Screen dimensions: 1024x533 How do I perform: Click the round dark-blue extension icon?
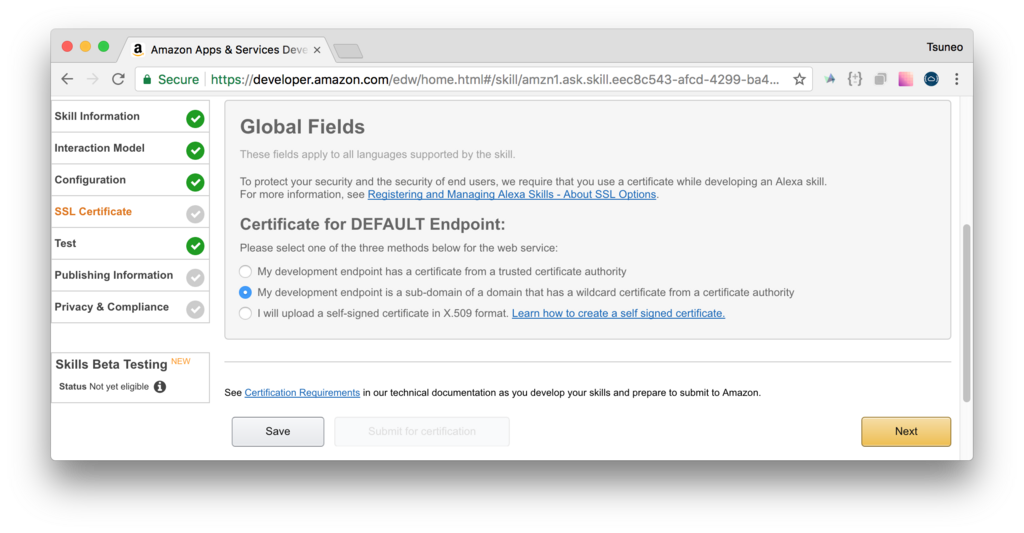931,79
